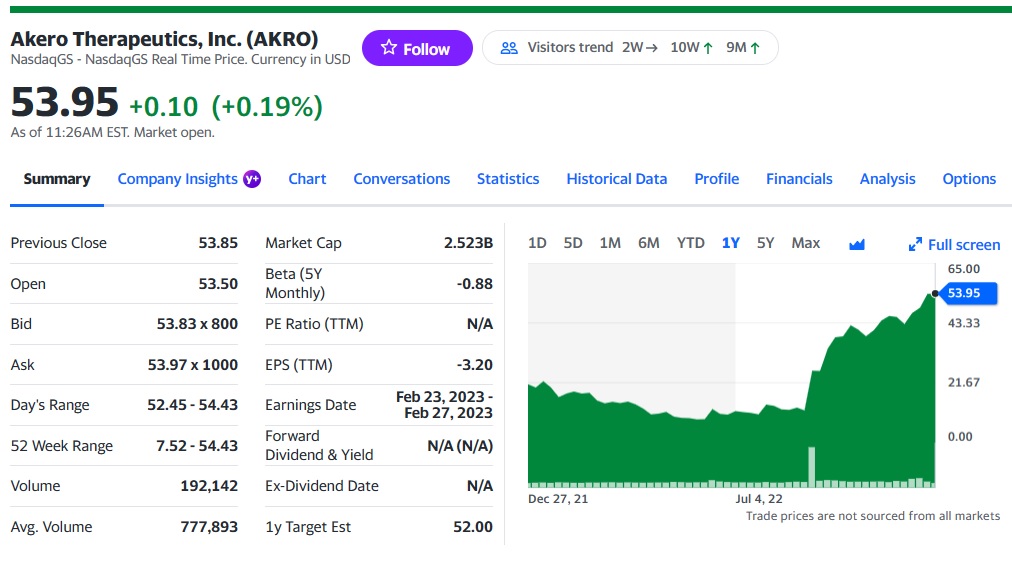Image resolution: width=1012 pixels, height=562 pixels.
Task: Click the tall volume bar in chart
Action: click(x=811, y=466)
